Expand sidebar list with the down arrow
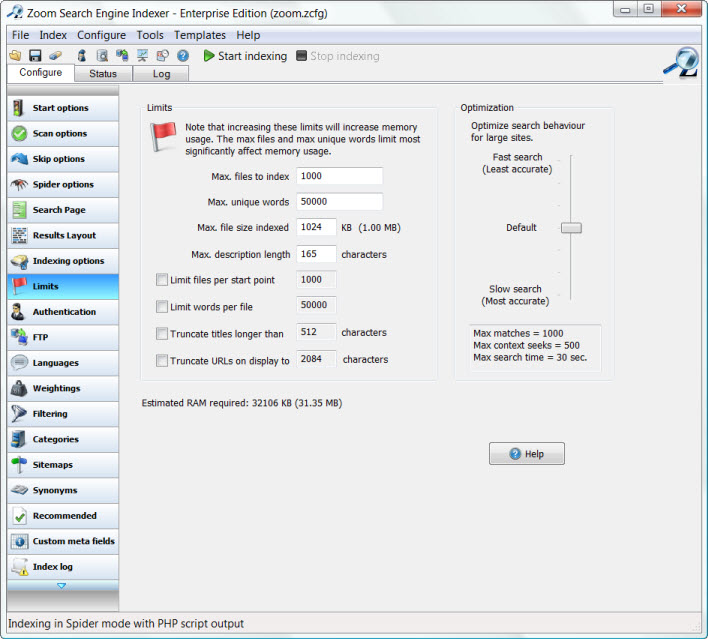Screen dimensions: 708x639 pyautogui.click(x=62, y=586)
